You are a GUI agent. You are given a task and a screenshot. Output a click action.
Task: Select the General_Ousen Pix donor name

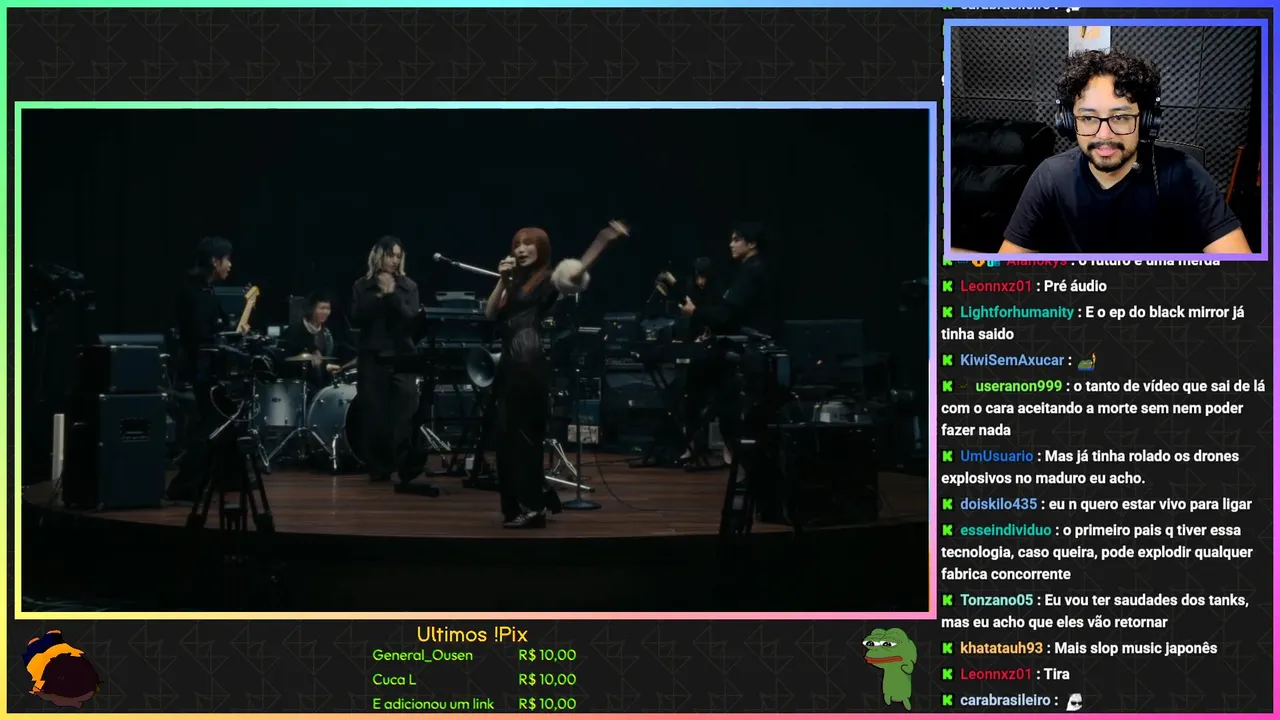point(422,655)
